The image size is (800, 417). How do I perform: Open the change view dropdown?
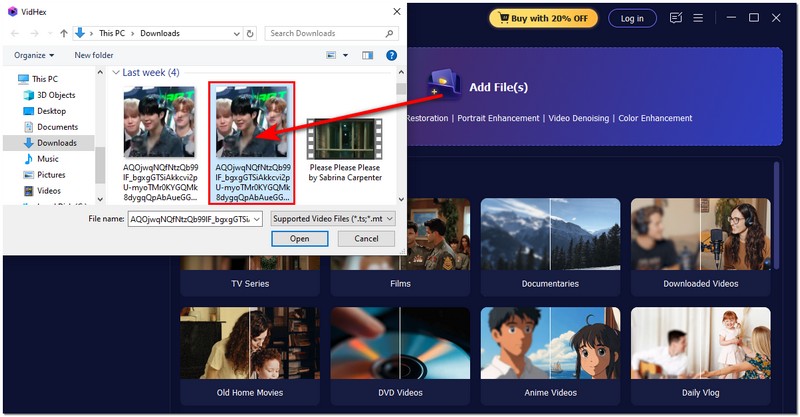(346, 55)
